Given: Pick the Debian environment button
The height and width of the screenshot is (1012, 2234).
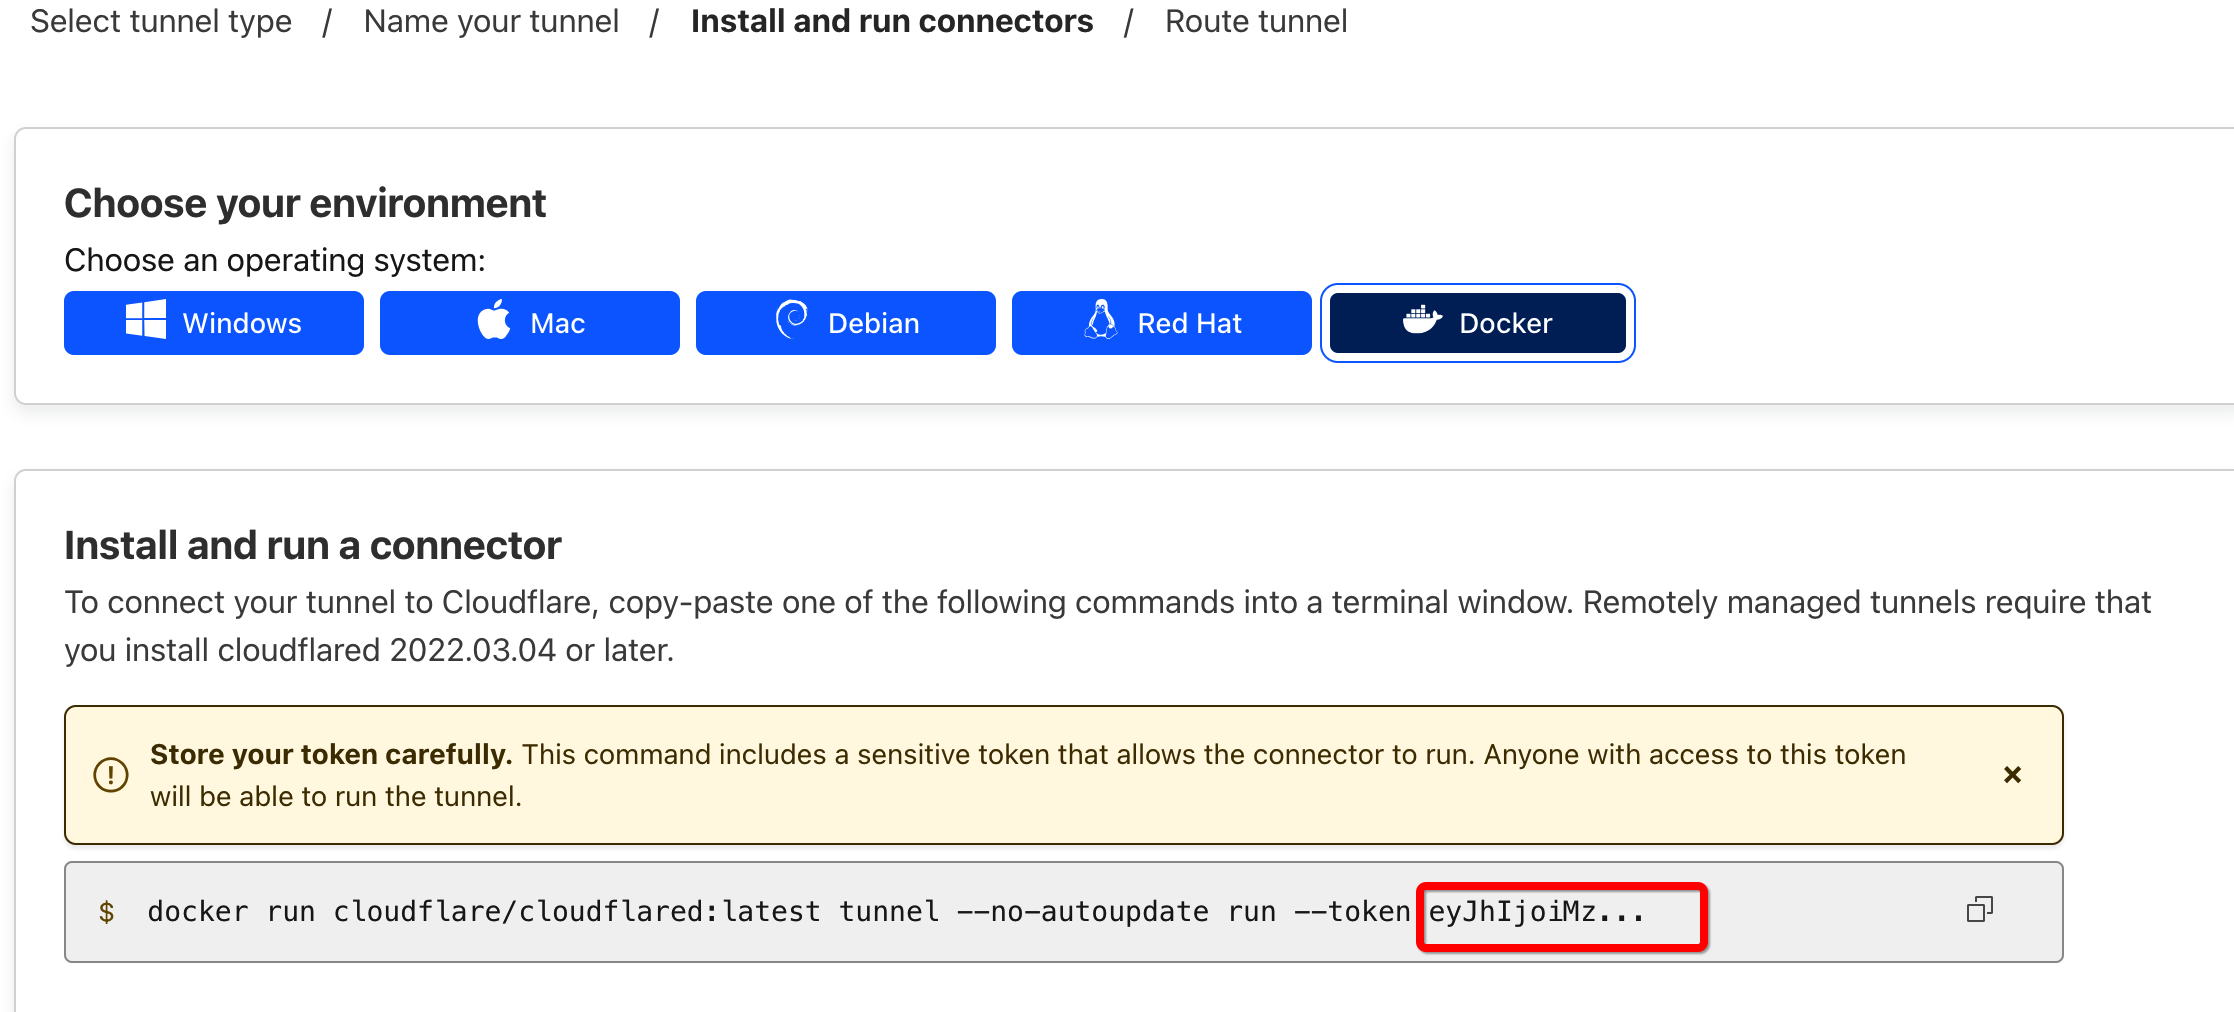Looking at the screenshot, I should (x=846, y=323).
